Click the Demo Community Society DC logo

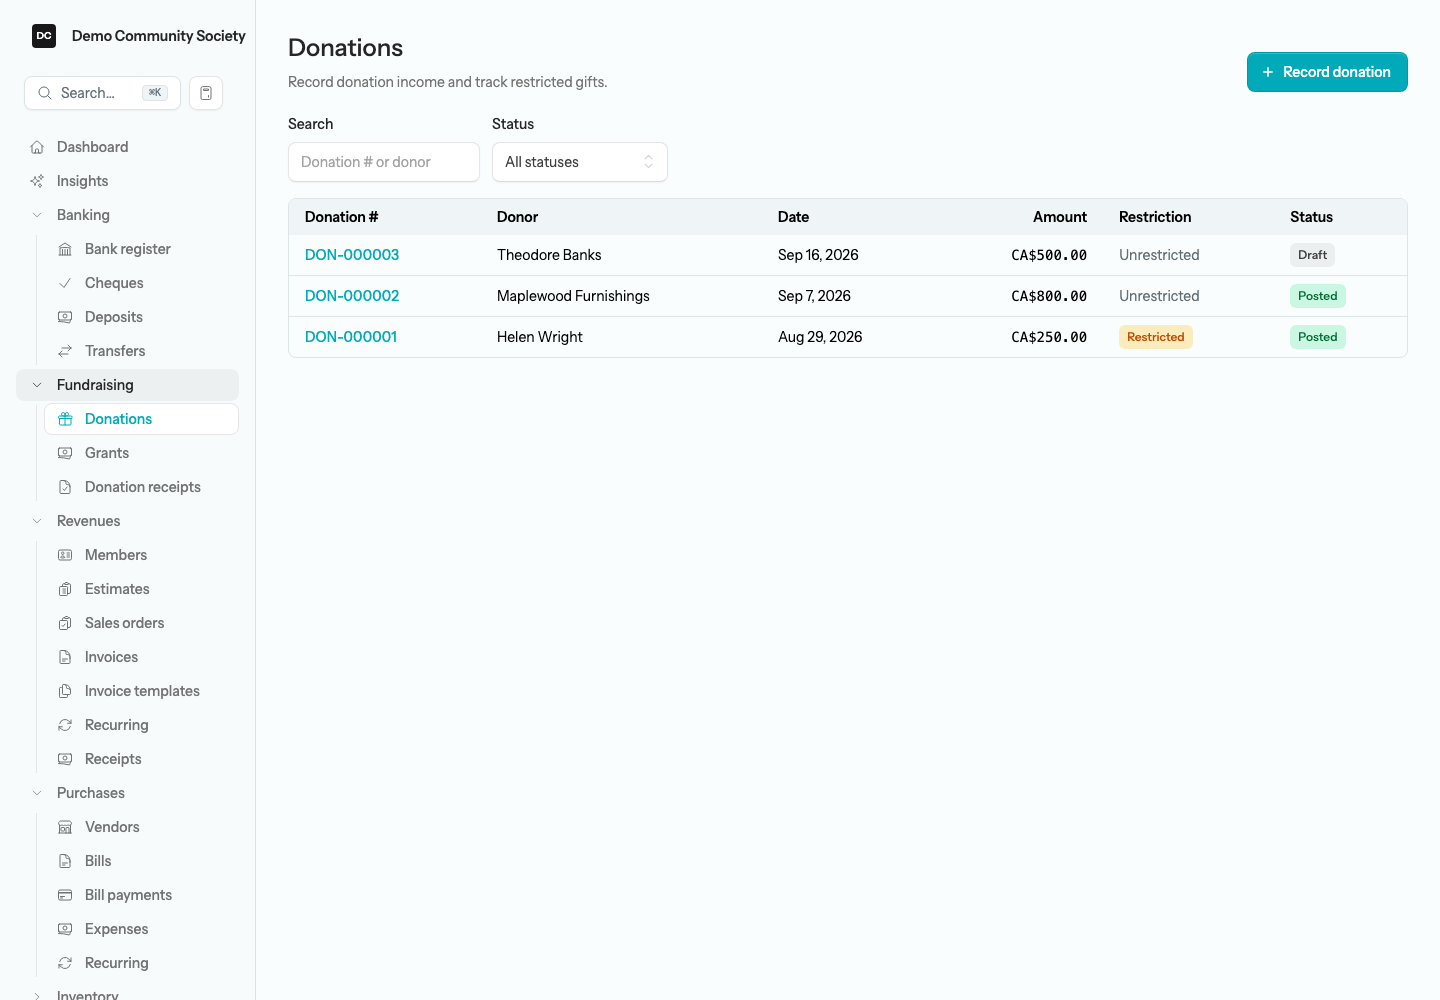coord(44,36)
